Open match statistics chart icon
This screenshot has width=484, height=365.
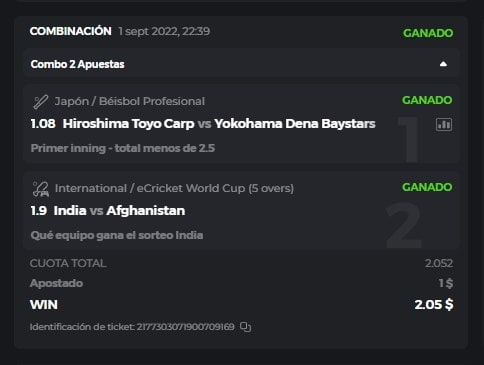pos(444,125)
